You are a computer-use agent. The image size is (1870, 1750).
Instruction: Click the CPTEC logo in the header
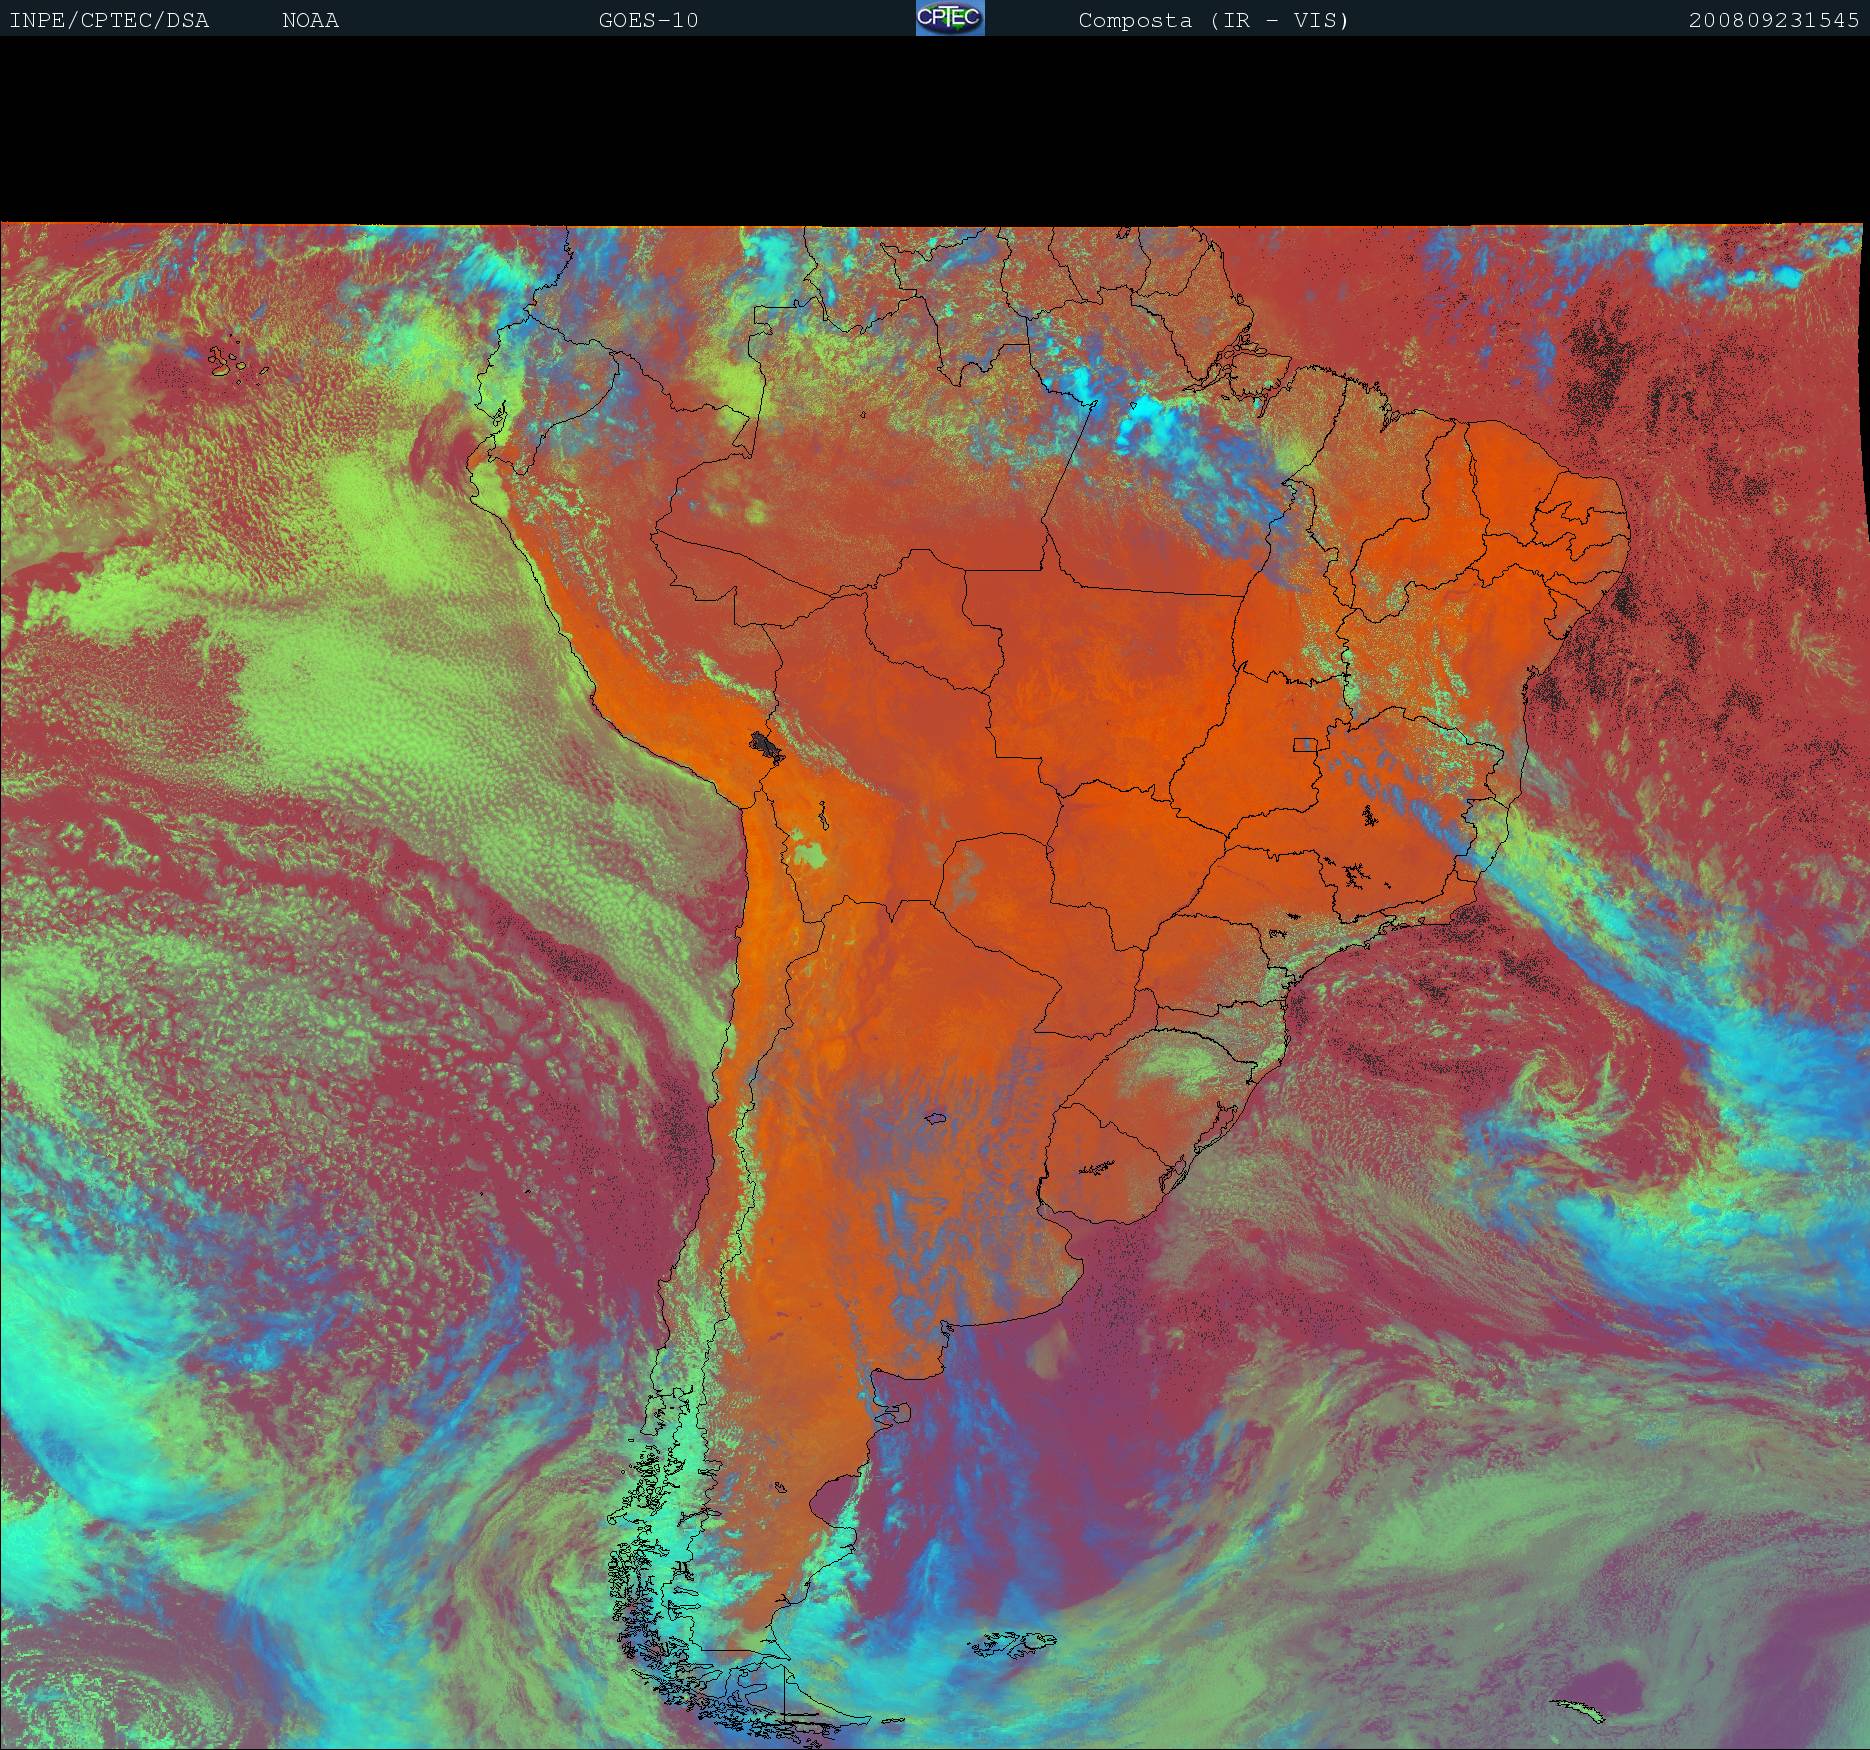pyautogui.click(x=949, y=18)
